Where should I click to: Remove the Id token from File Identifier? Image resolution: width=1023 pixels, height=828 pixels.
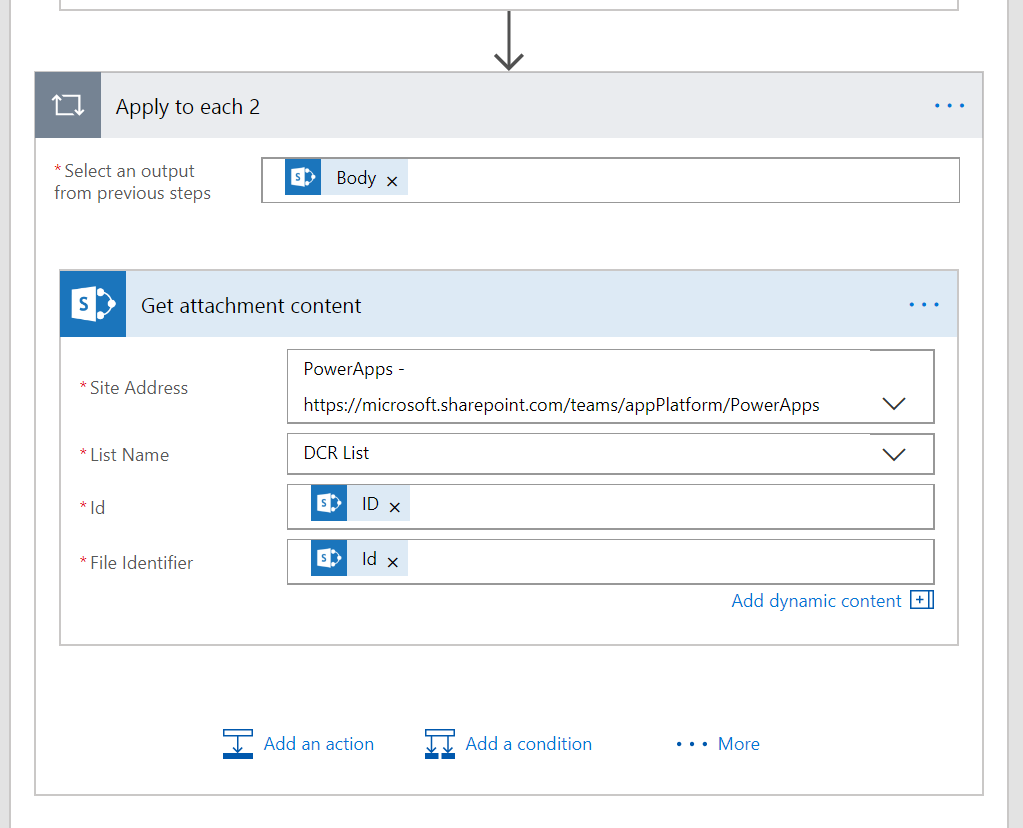[392, 562]
